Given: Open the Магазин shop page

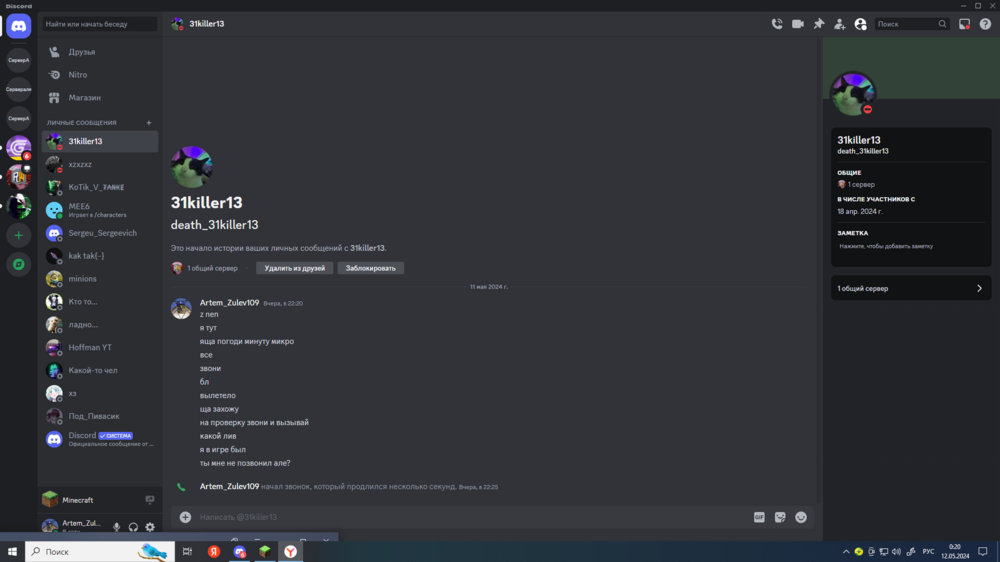Looking at the screenshot, I should pos(99,98).
